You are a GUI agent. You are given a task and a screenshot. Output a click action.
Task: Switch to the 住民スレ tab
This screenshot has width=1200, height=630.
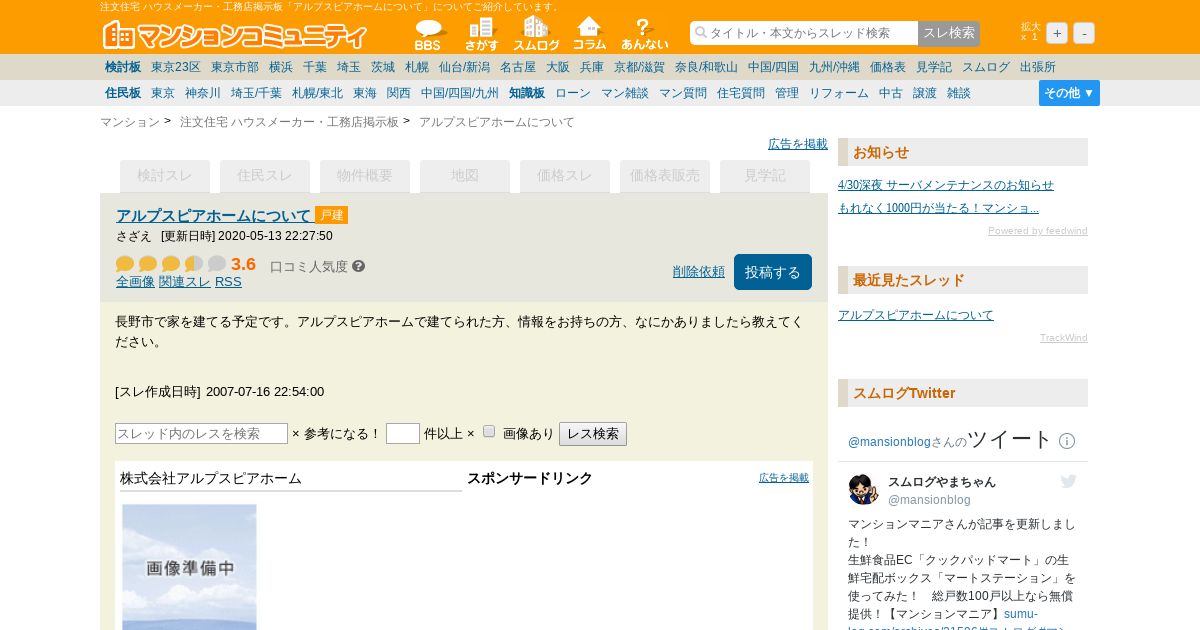[x=265, y=176]
